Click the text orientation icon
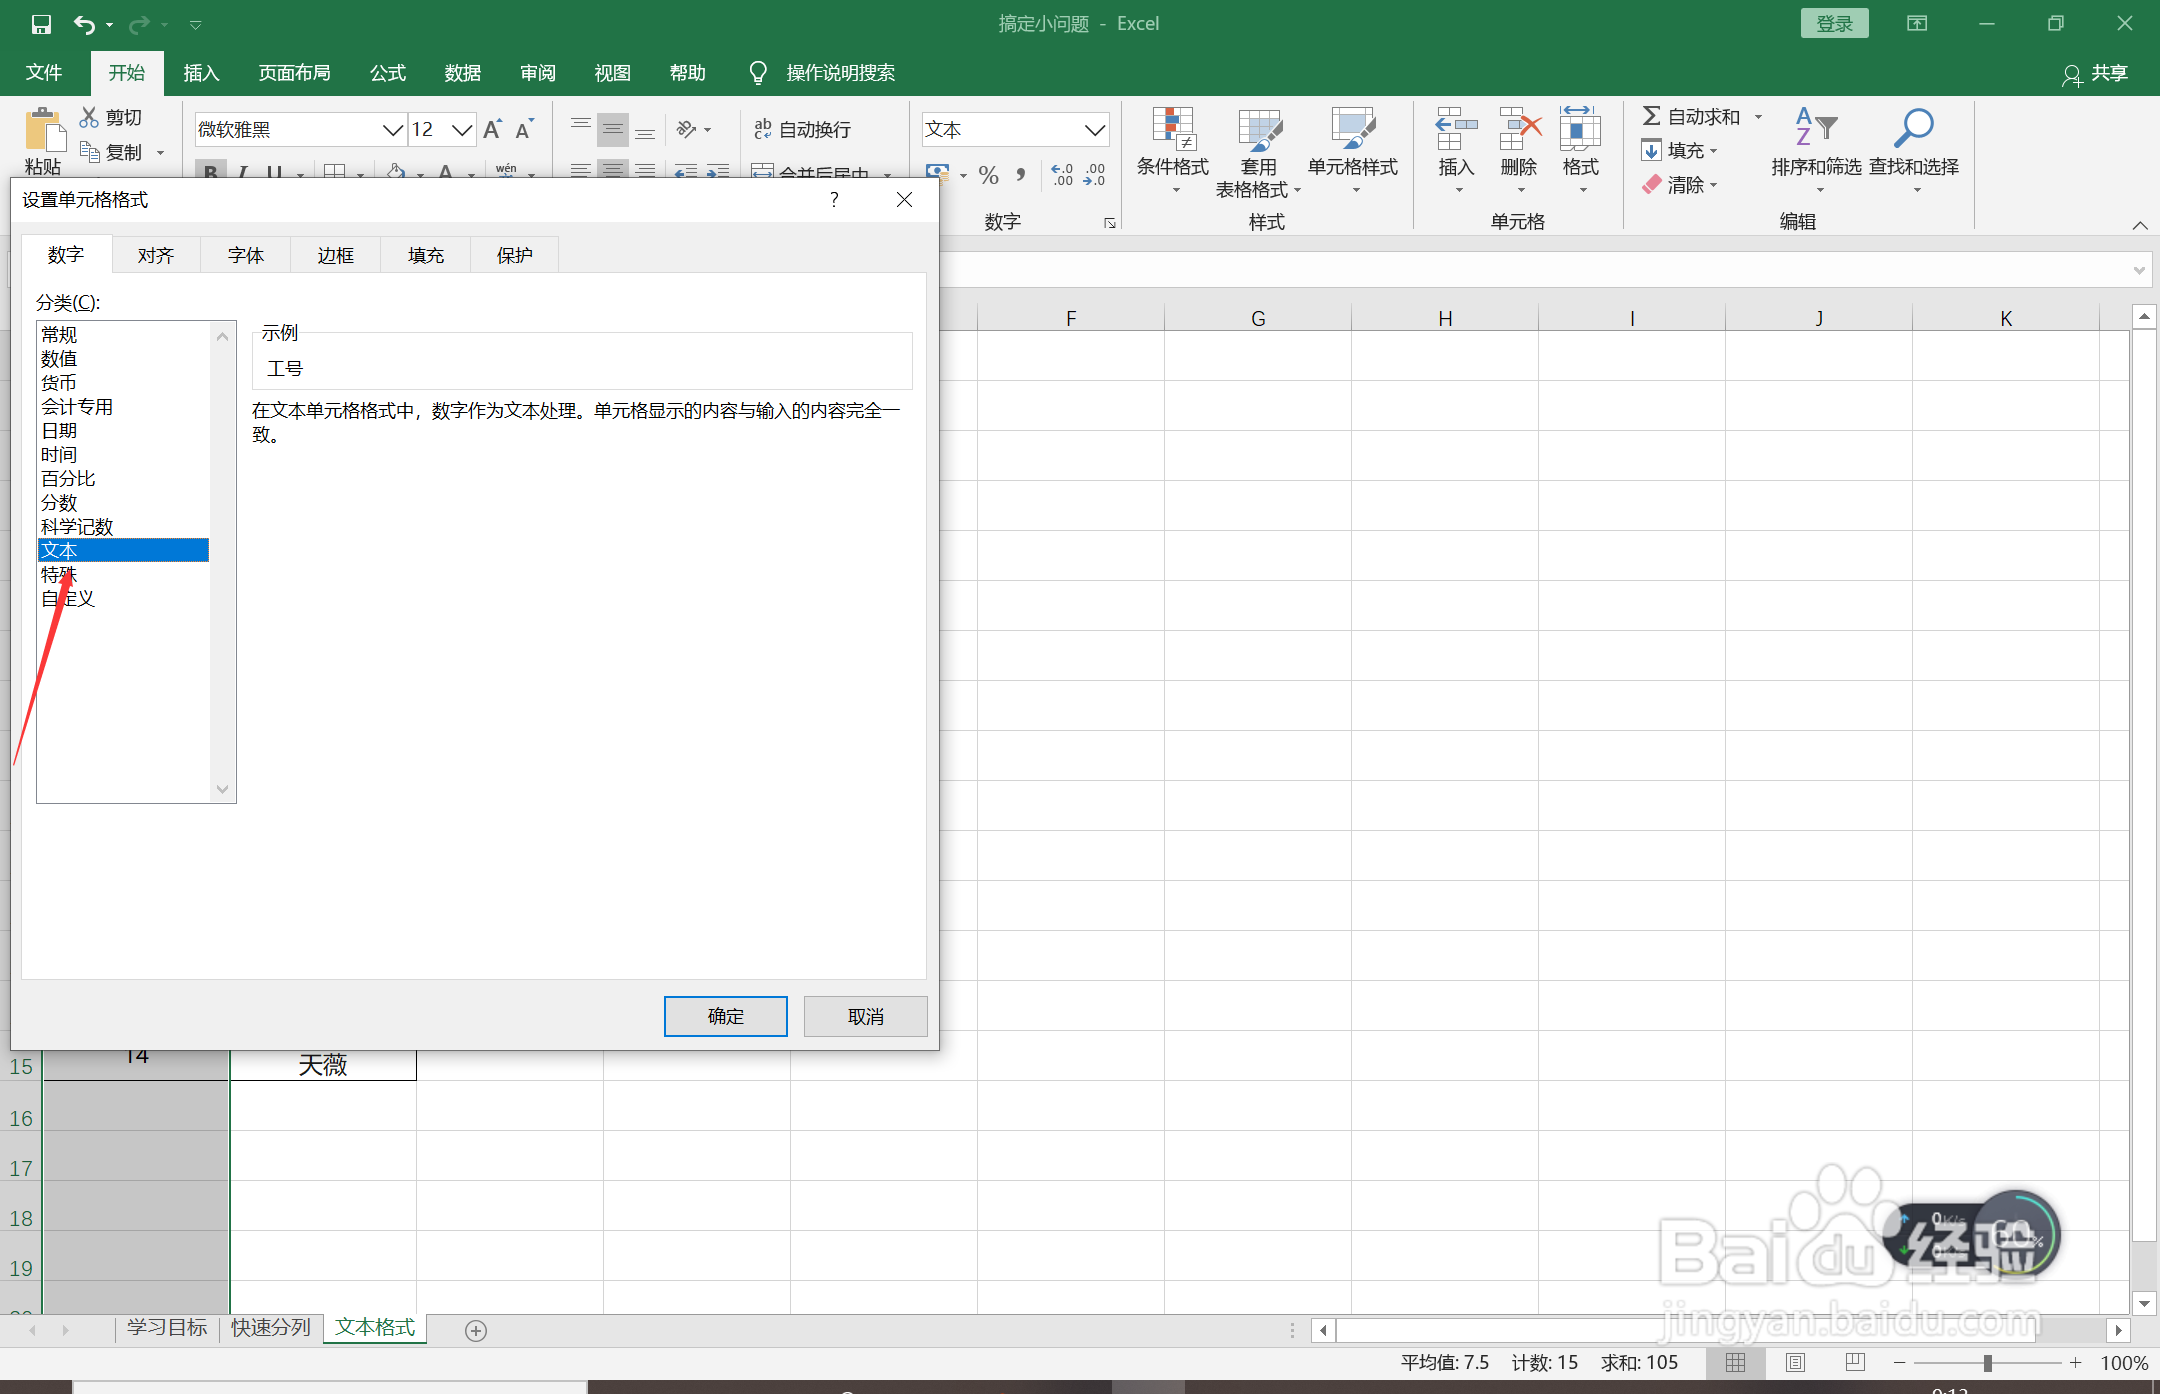The image size is (2160, 1394). point(687,129)
